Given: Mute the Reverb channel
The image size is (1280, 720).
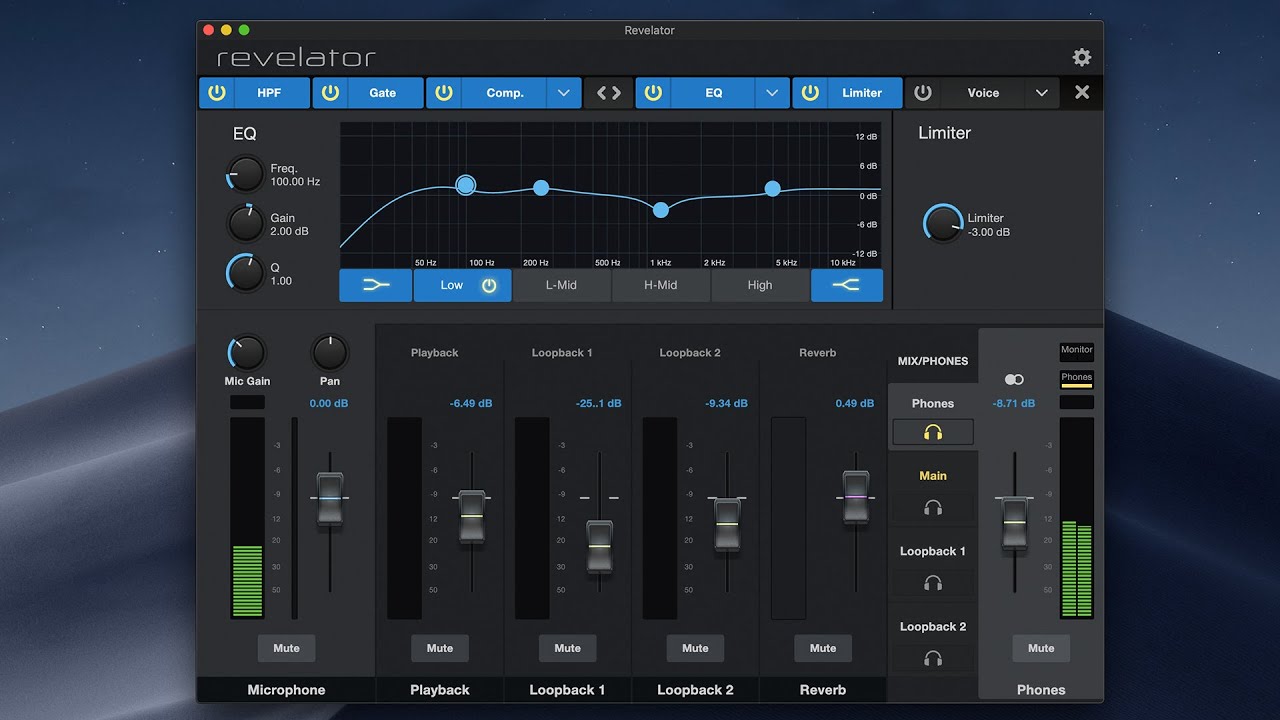Looking at the screenshot, I should [x=823, y=648].
